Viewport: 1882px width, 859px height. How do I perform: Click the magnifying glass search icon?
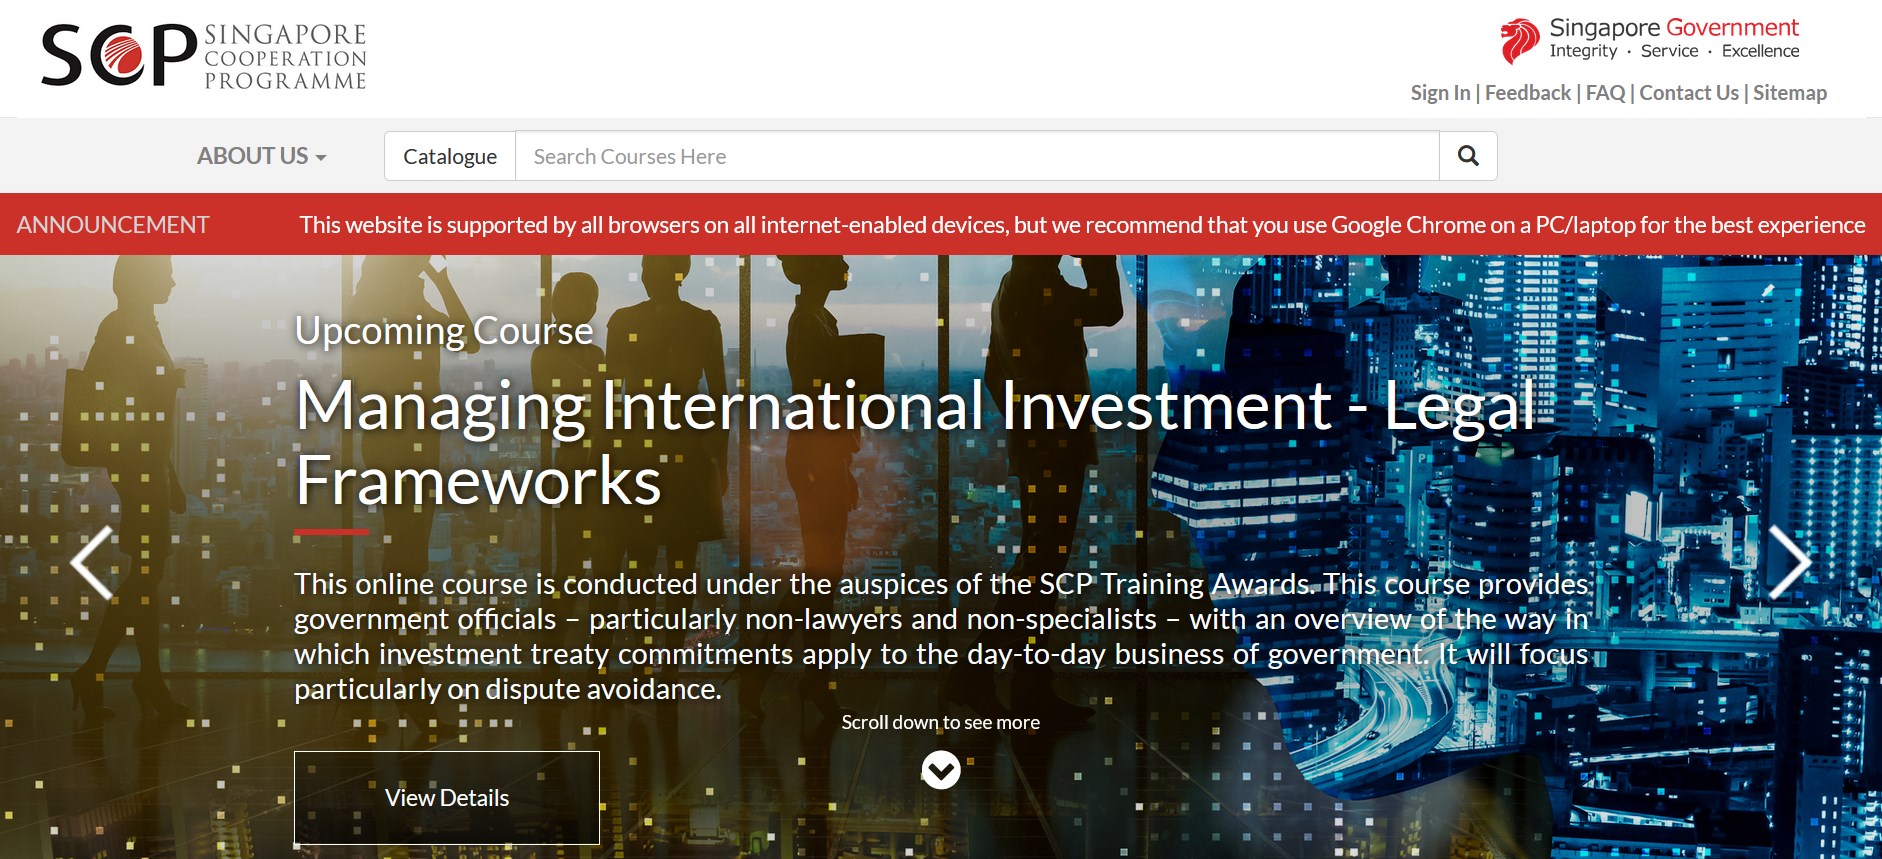(x=1468, y=156)
